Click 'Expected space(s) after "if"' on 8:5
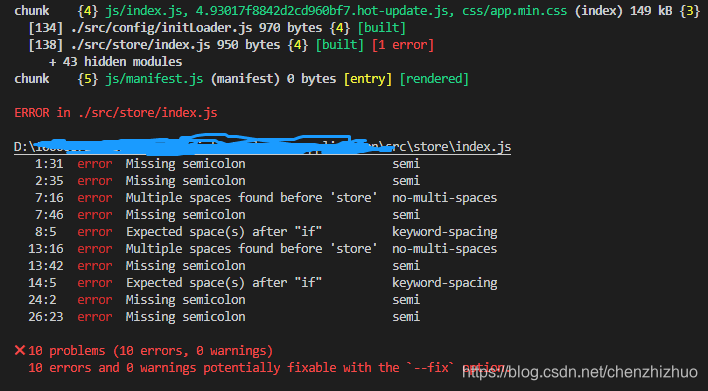This screenshot has width=708, height=391. 224,232
